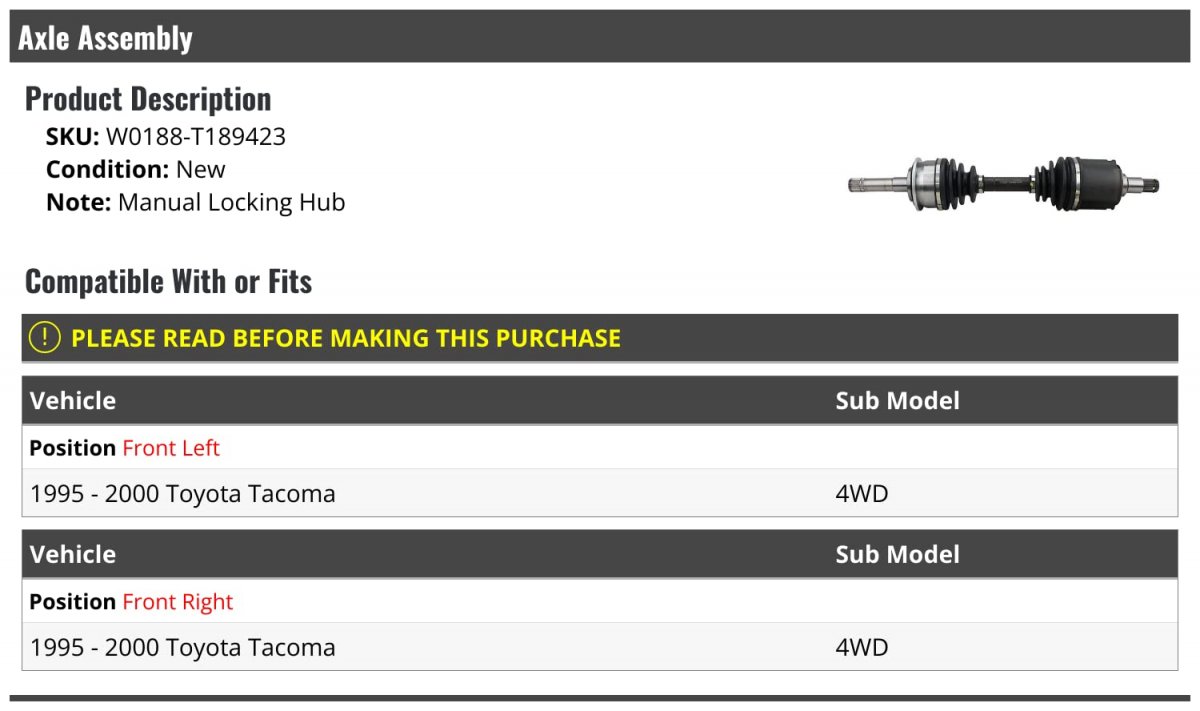Click the axle assembly product image
This screenshot has width=1200, height=711.
pos(1003,183)
